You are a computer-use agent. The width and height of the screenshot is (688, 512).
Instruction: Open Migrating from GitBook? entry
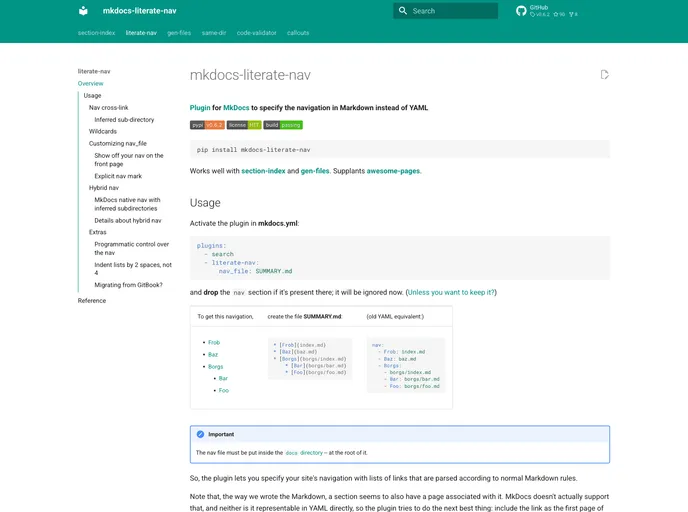[x=129, y=285]
